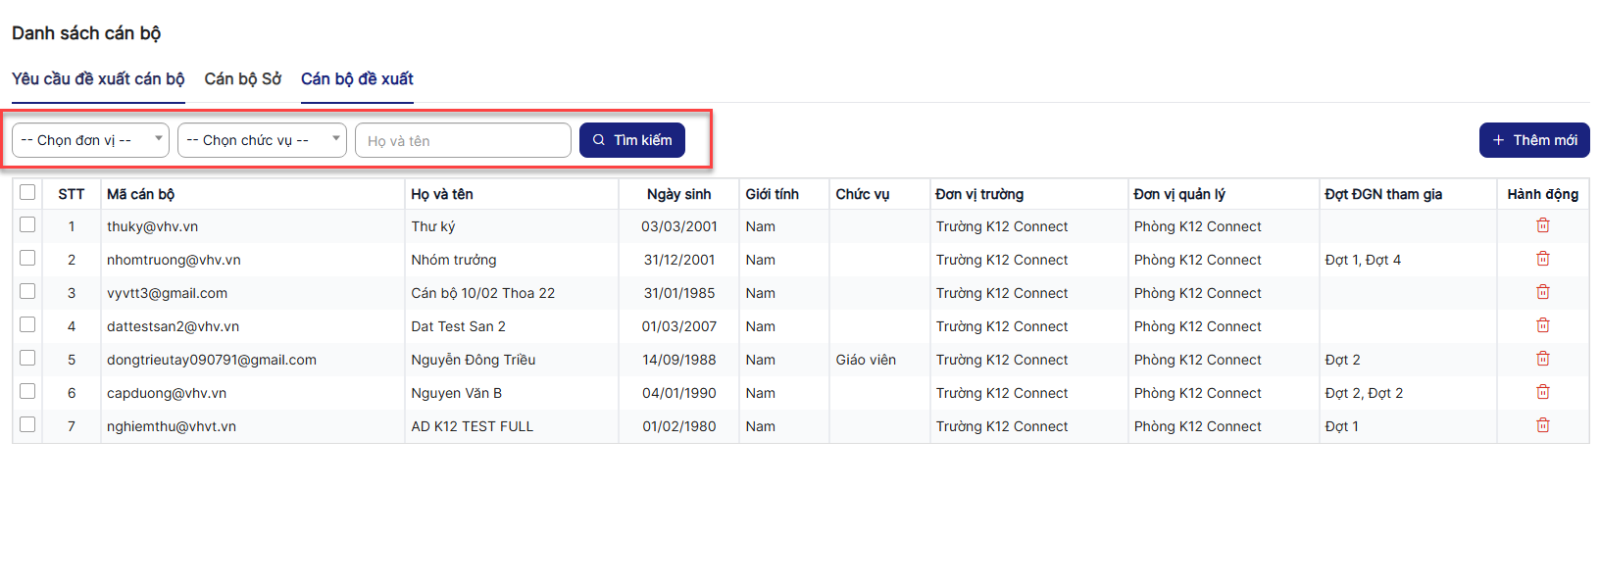The width and height of the screenshot is (1600, 587).
Task: Check the box for row 1 thuky@vhv.vn
Action: click(x=27, y=225)
